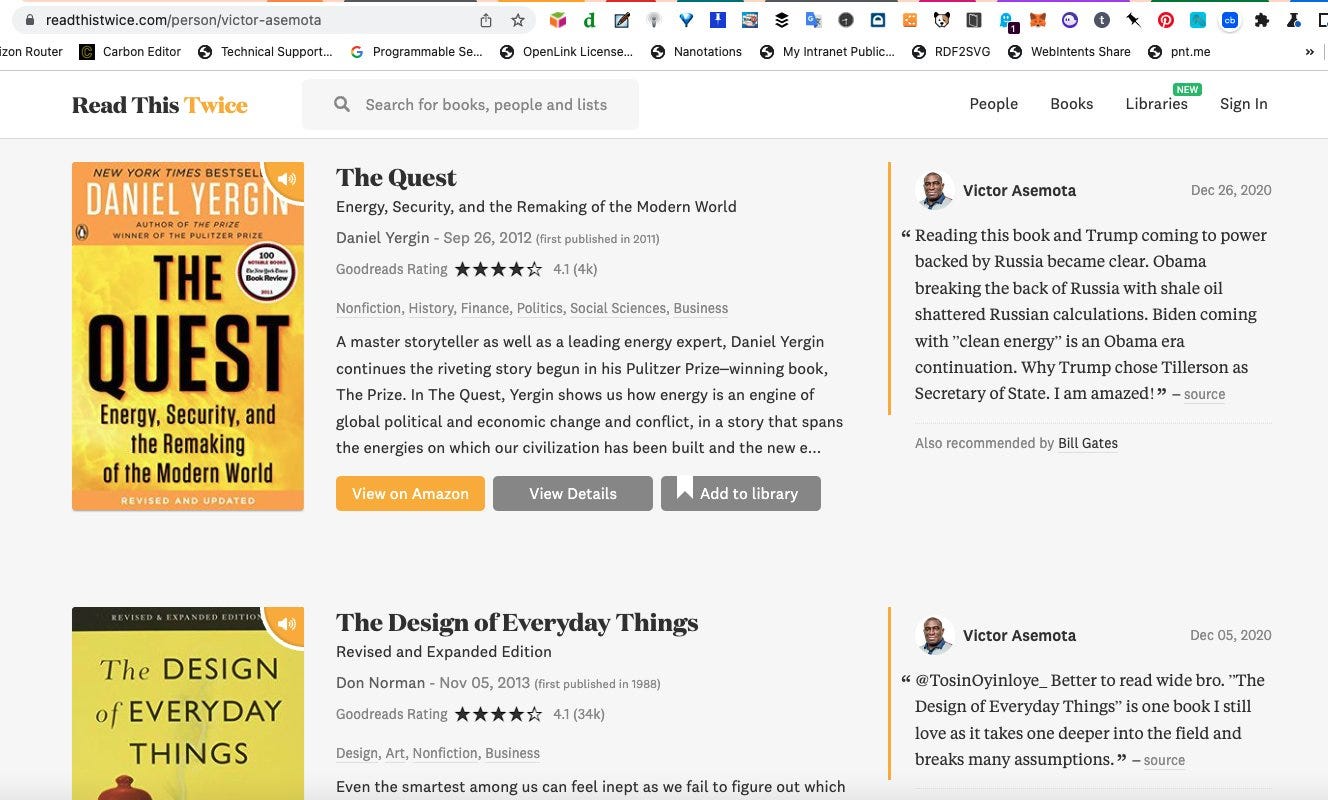The image size is (1328, 800).
Task: Click The Quest book cover image
Action: point(188,336)
